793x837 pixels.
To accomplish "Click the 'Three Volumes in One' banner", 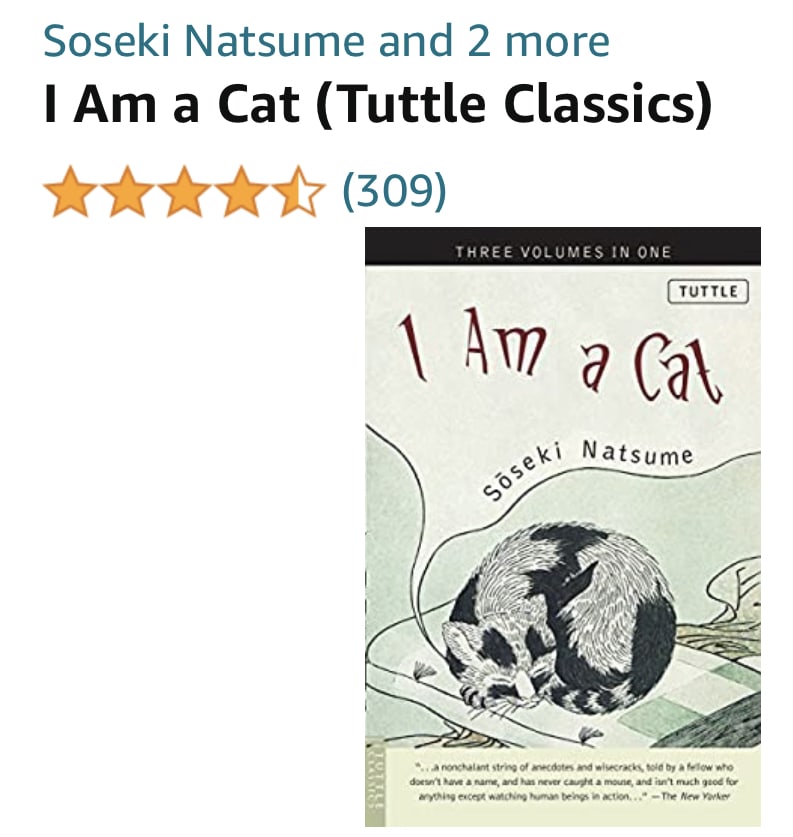I will pos(562,251).
